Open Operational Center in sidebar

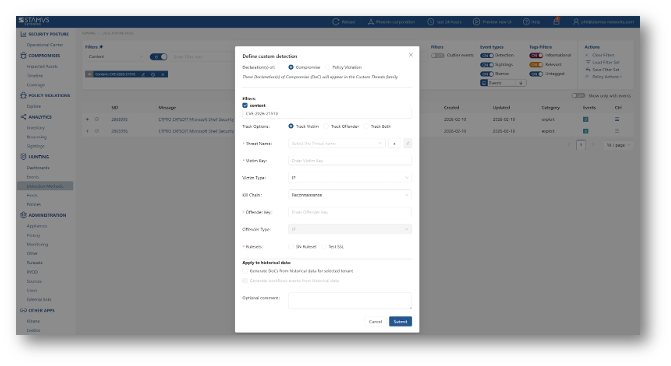(x=45, y=45)
